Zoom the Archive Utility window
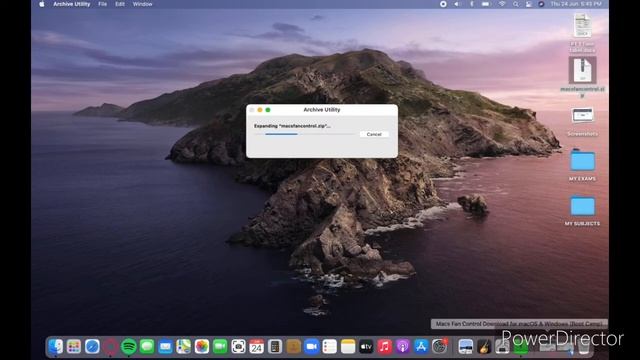 268,110
